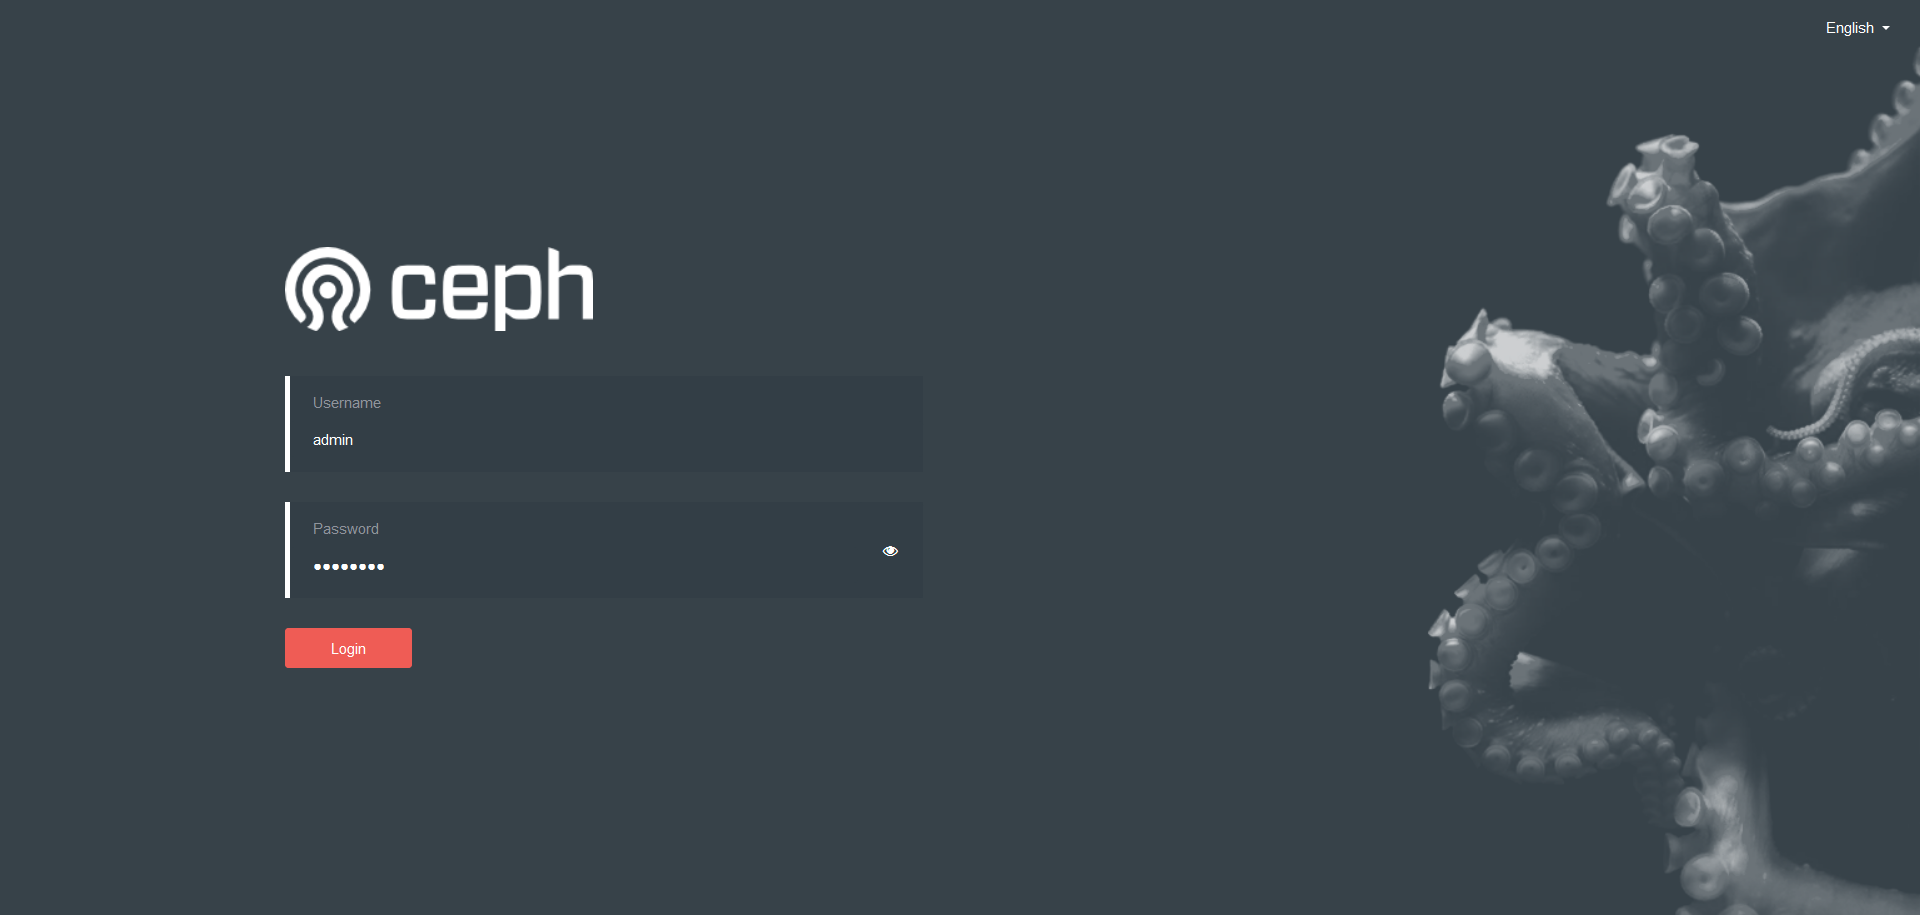
Task: Click the ceph wordmark text
Action: pyautogui.click(x=492, y=289)
